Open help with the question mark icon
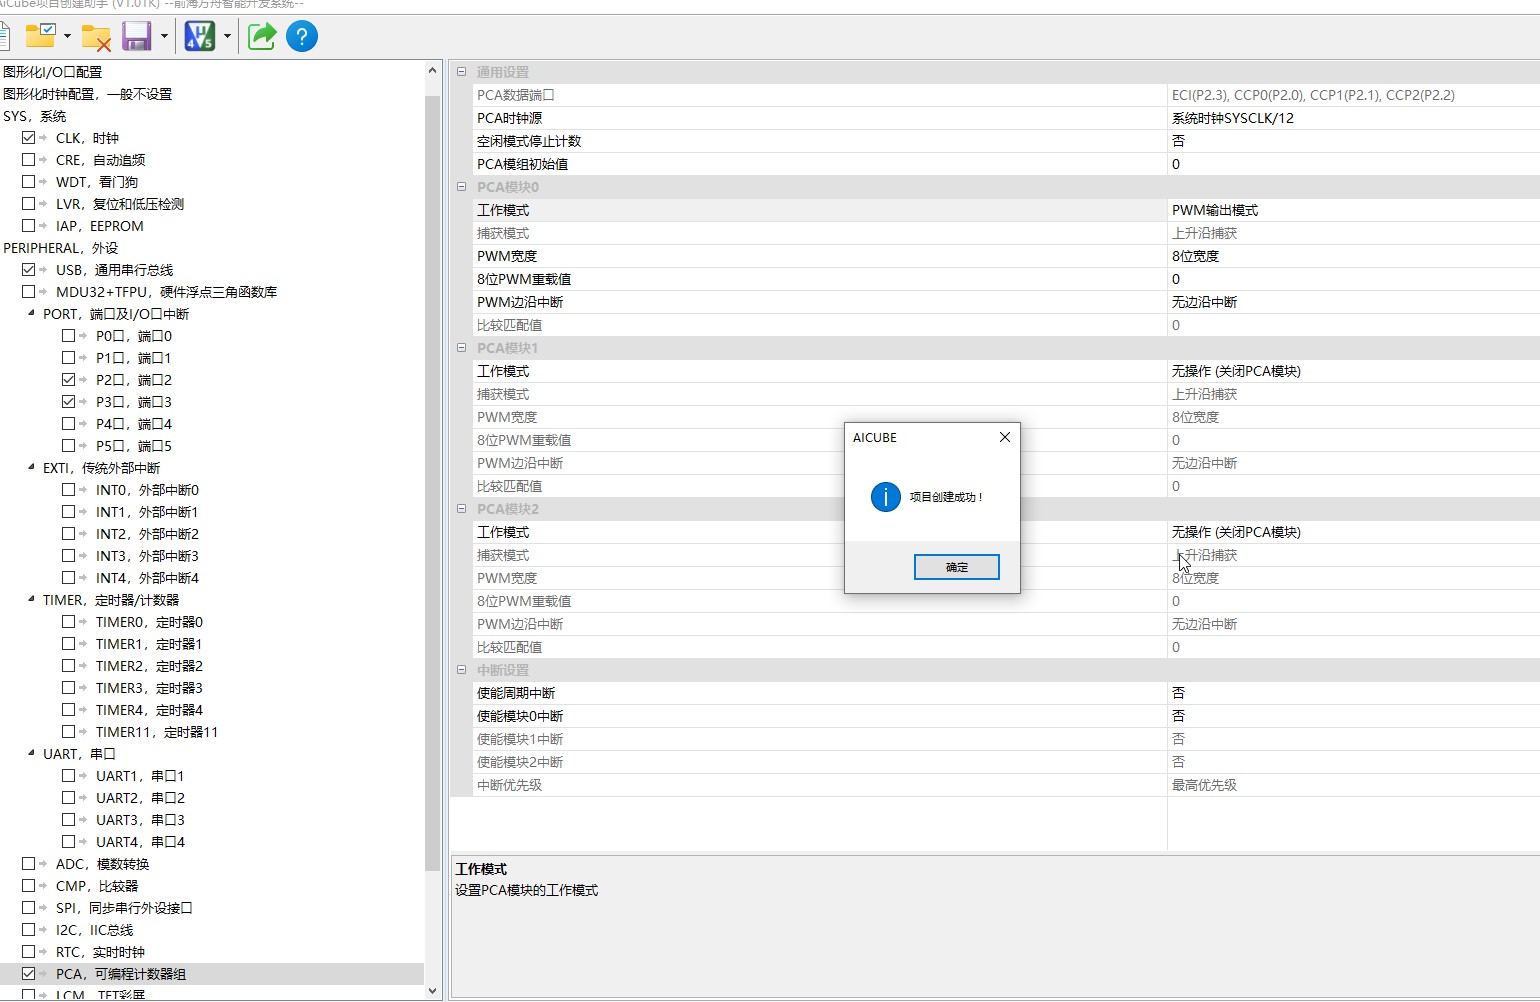1540x1002 pixels. point(302,37)
